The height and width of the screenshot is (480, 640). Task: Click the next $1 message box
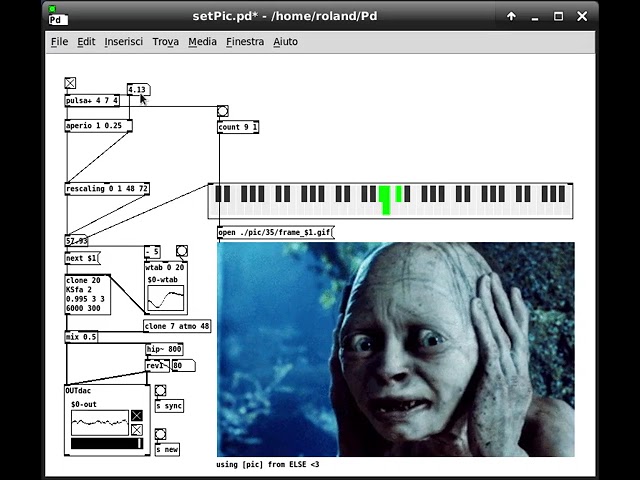(x=82, y=258)
